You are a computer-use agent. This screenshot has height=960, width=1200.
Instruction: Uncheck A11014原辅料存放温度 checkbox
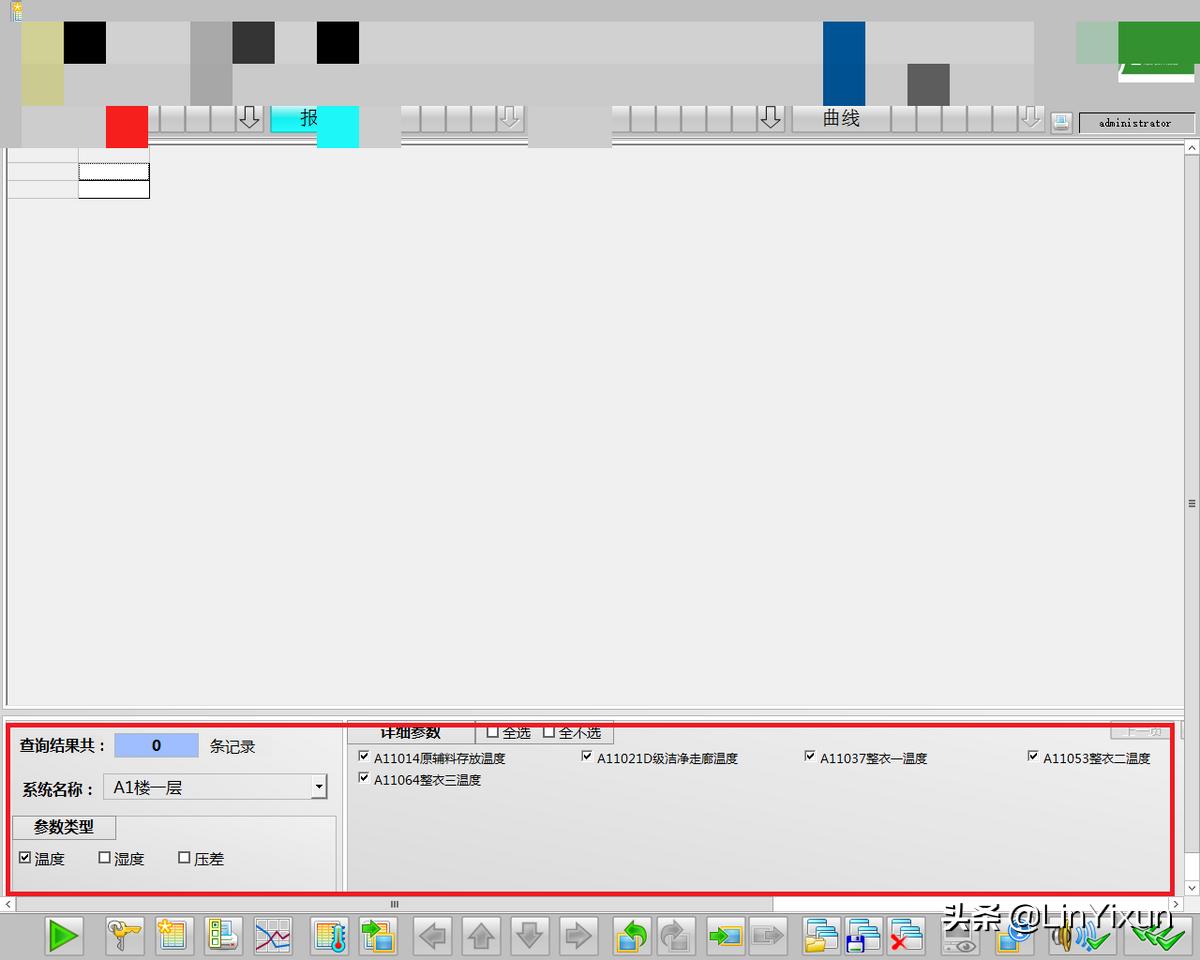[x=364, y=757]
